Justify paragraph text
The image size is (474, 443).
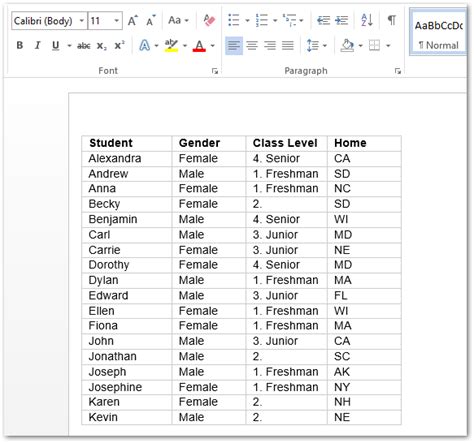tap(288, 45)
